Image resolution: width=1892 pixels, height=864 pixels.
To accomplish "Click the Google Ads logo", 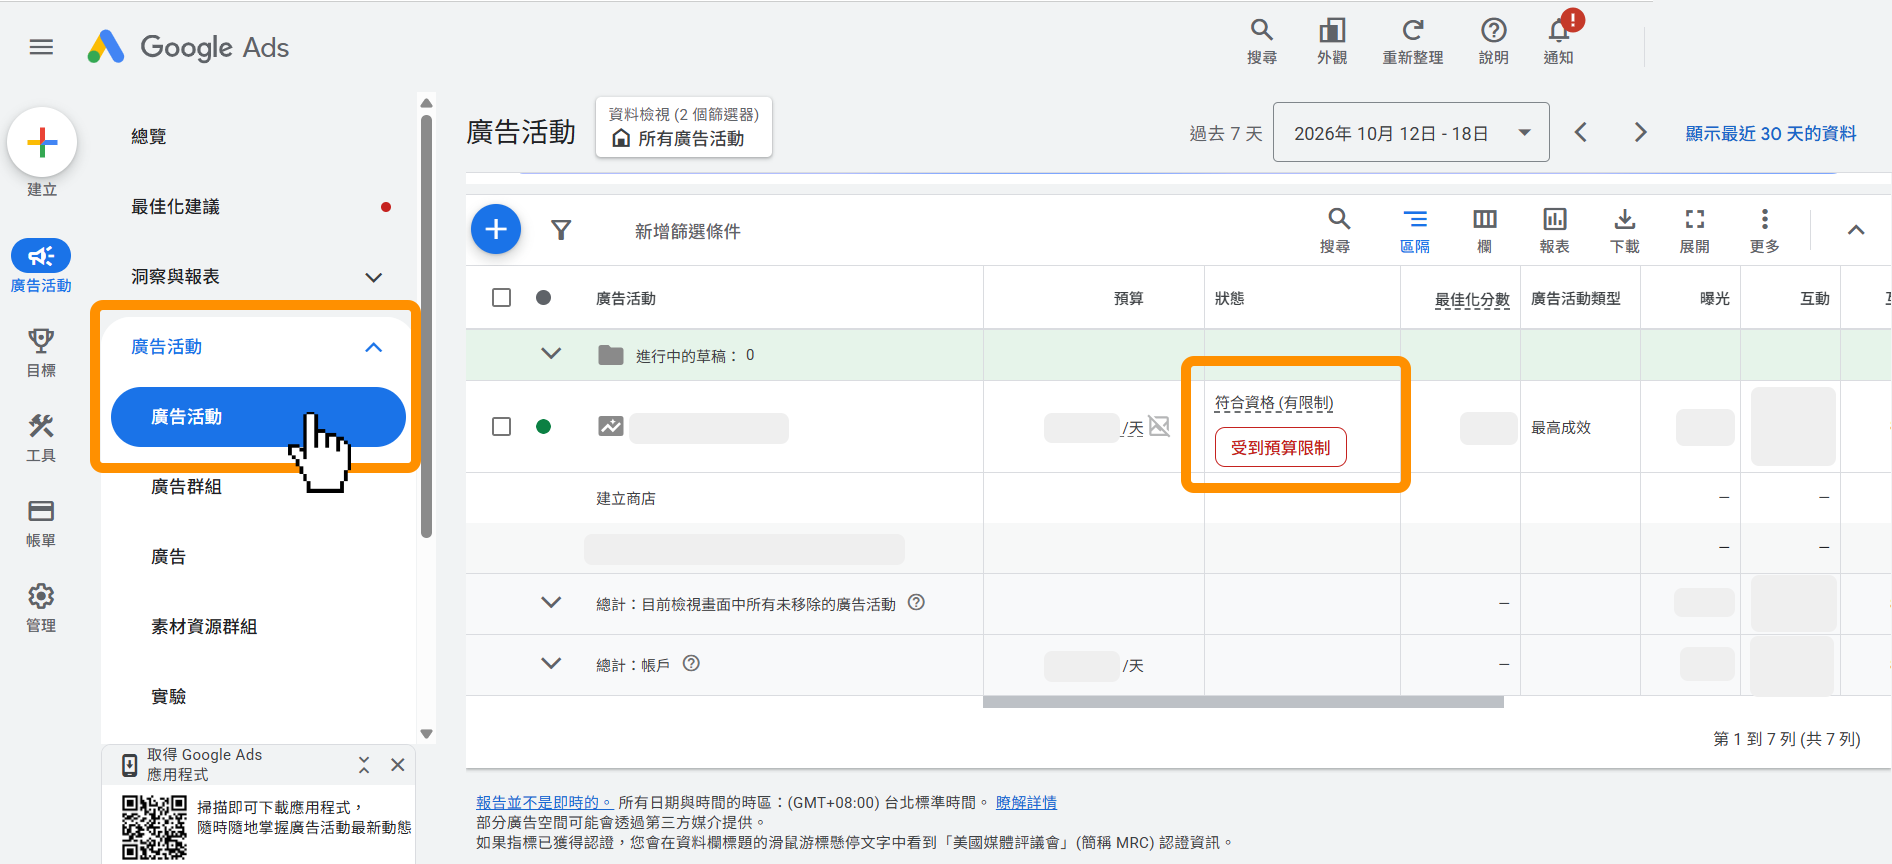I will point(188,47).
